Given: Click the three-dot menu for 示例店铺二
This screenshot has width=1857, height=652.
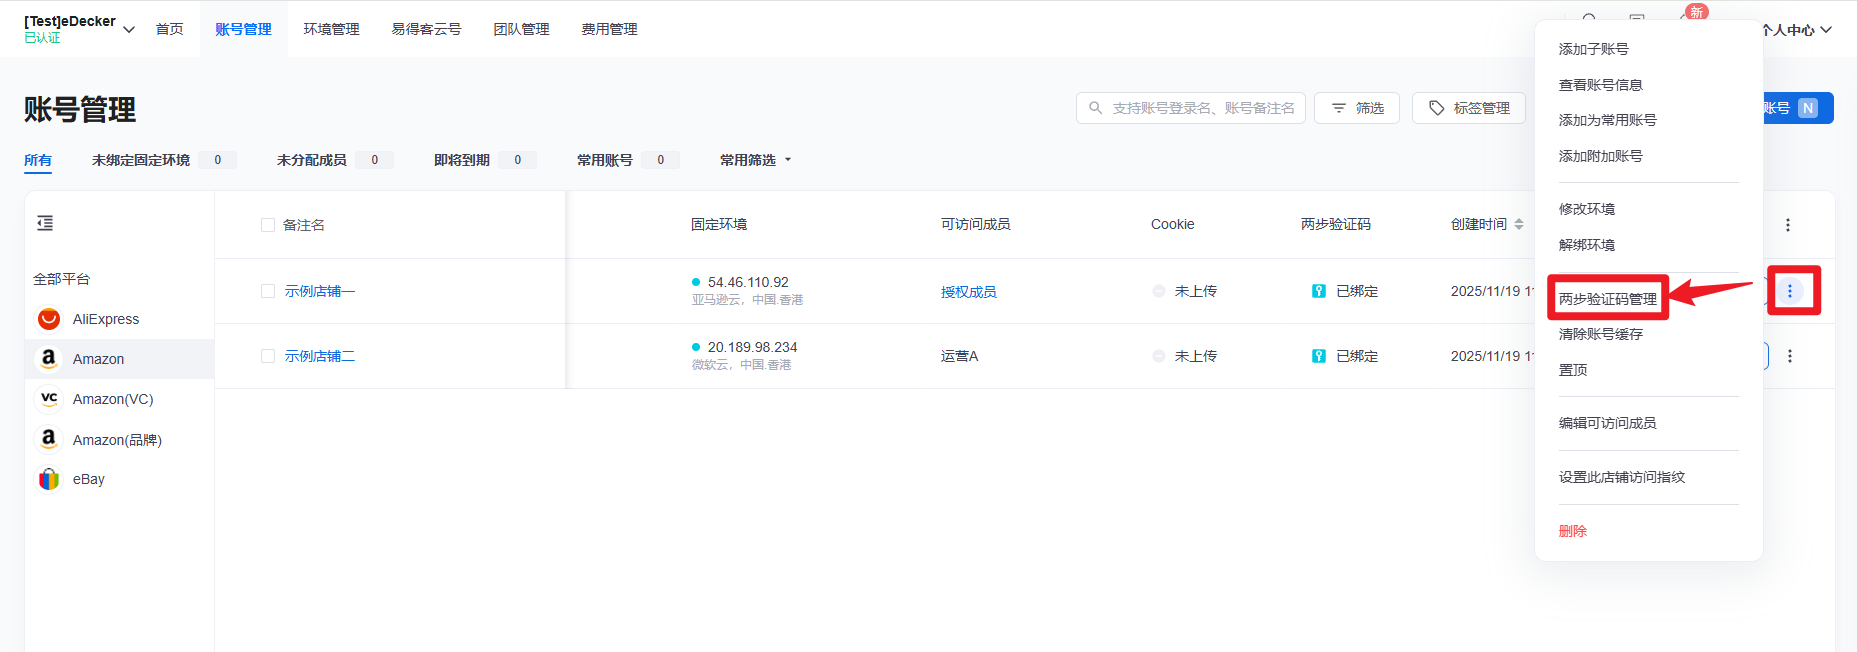Looking at the screenshot, I should 1790,356.
